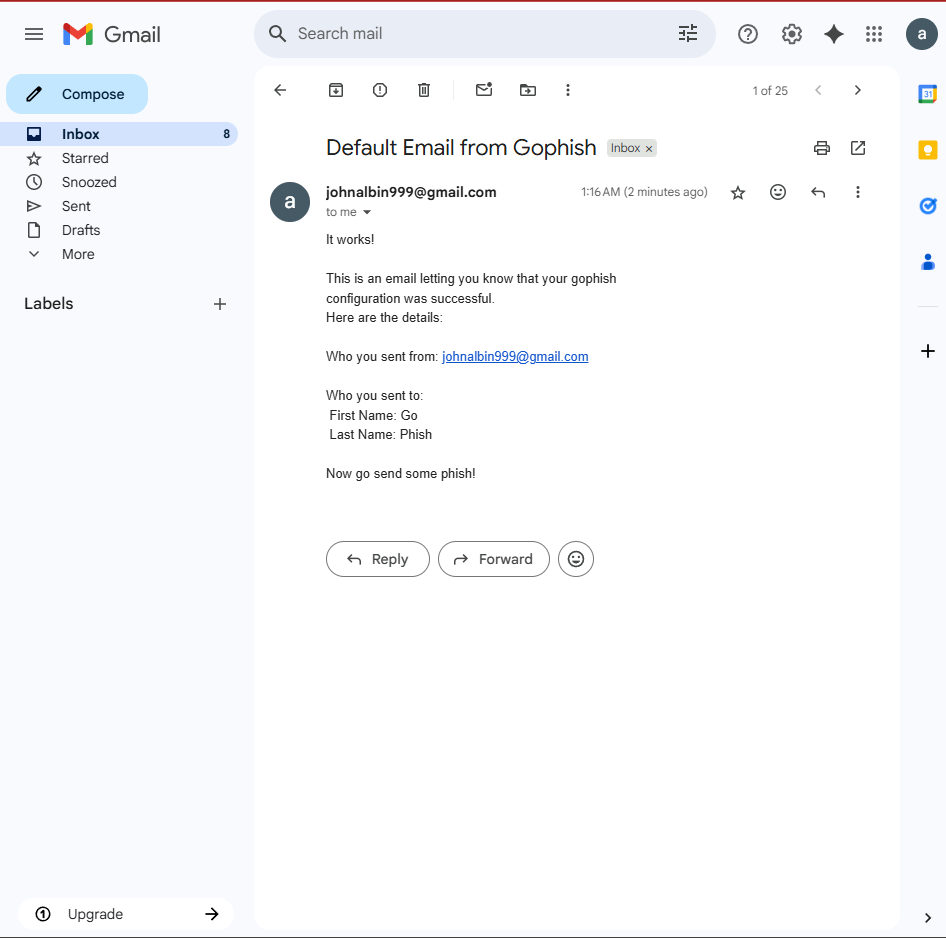This screenshot has width=946, height=938.
Task: Click the subject 'Default Email from Gophish'
Action: point(461,148)
